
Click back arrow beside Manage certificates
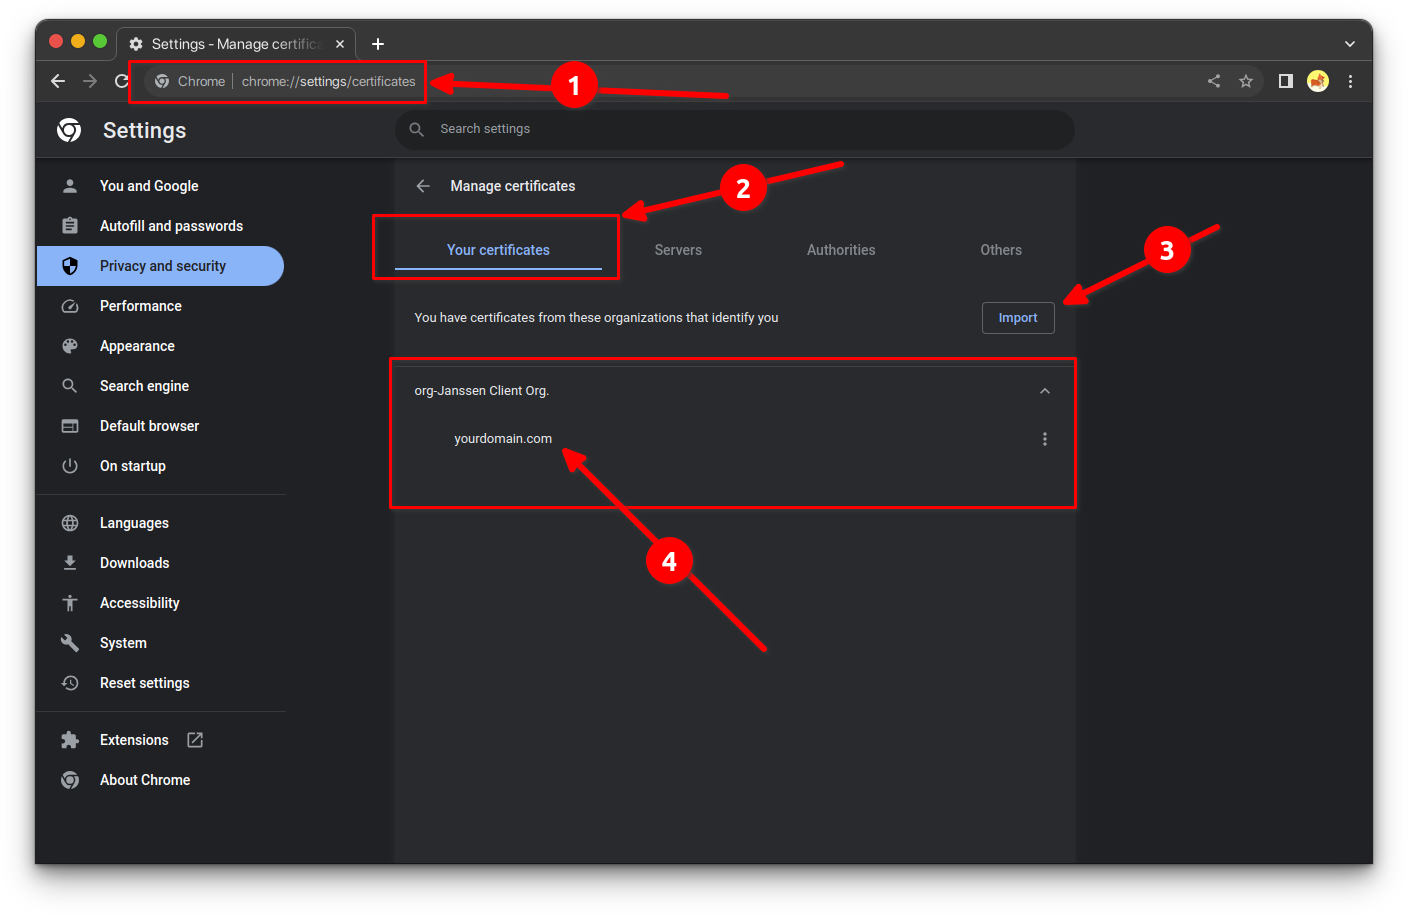coord(423,186)
